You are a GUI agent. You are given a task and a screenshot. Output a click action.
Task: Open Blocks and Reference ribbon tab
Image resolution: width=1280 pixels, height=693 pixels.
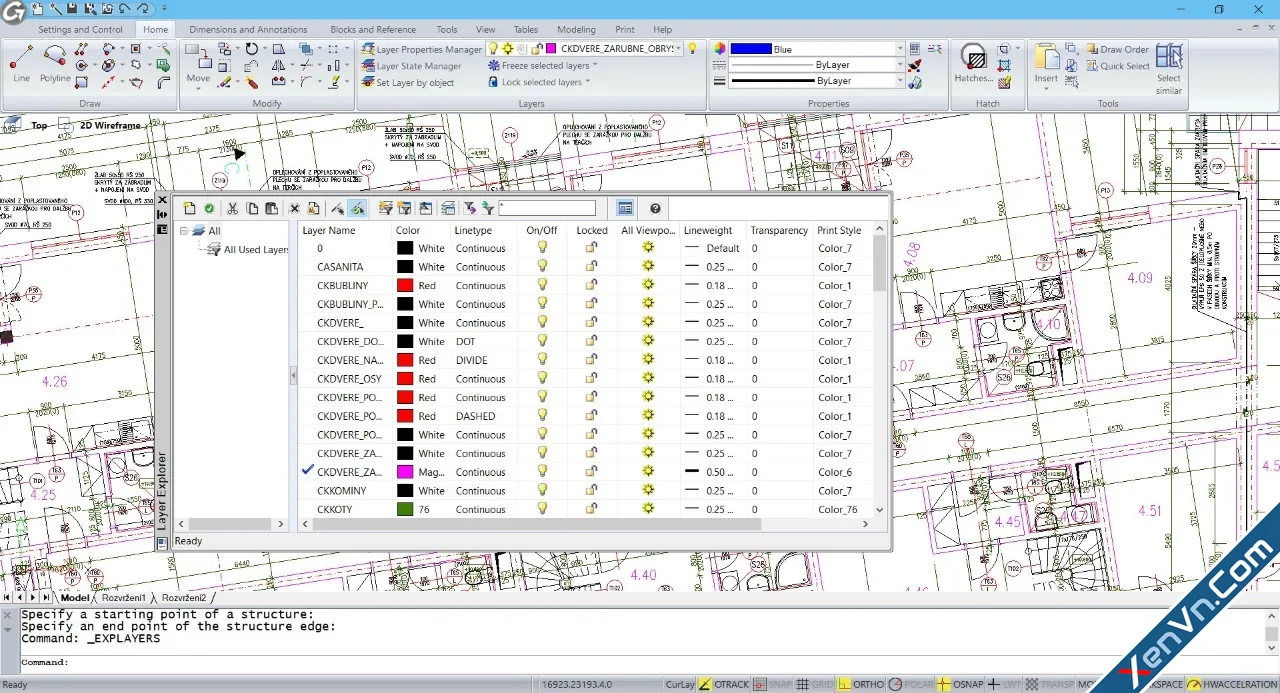coord(373,29)
